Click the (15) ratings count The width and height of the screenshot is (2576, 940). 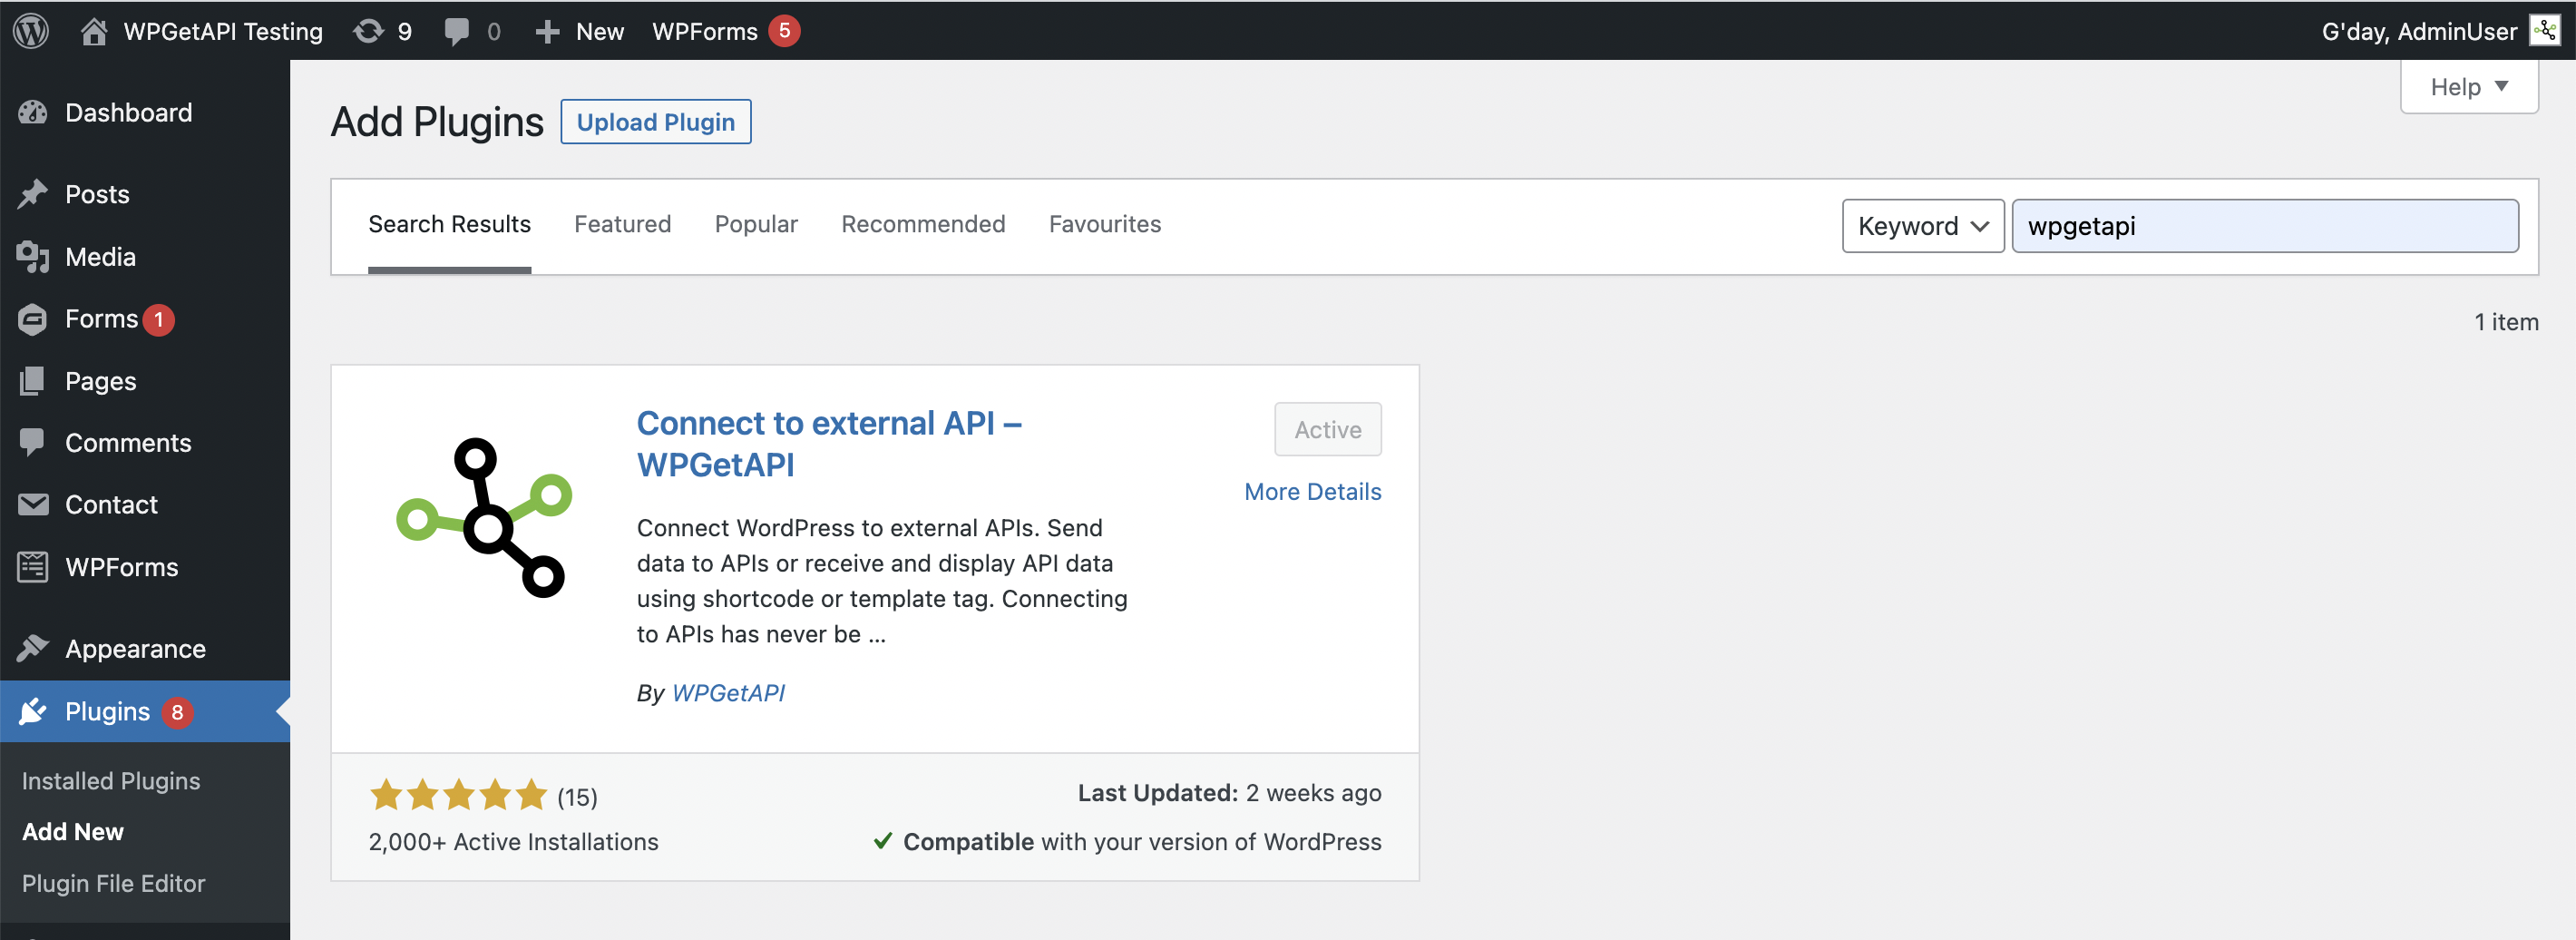coord(577,797)
